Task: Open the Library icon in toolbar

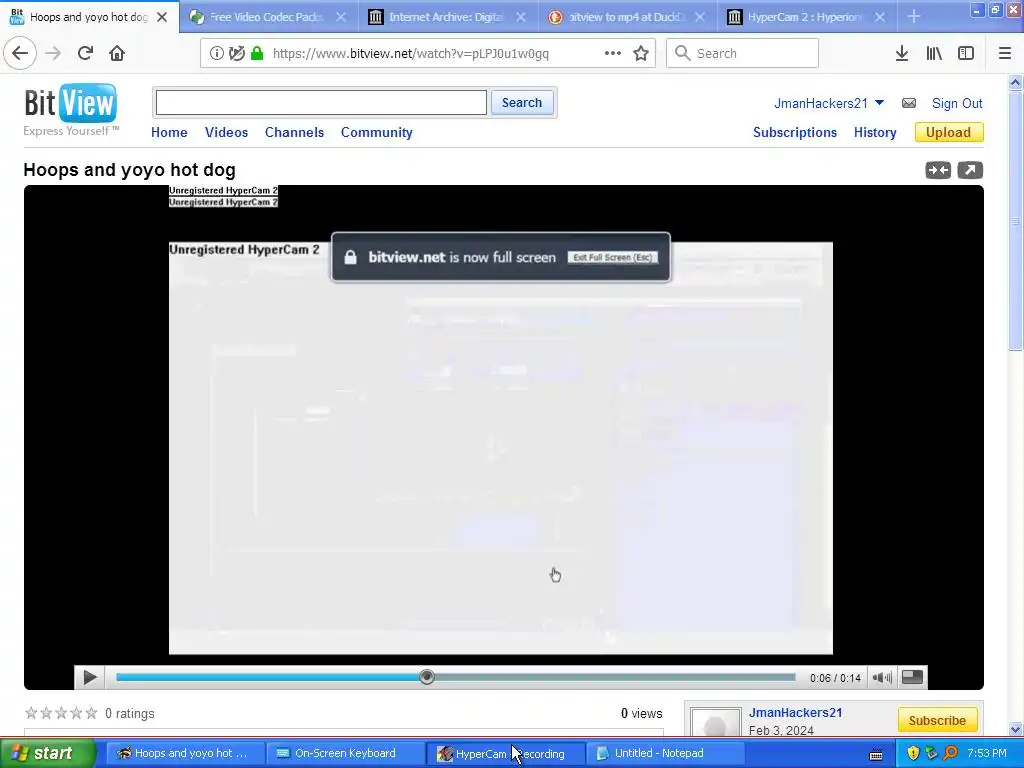Action: pos(934,54)
